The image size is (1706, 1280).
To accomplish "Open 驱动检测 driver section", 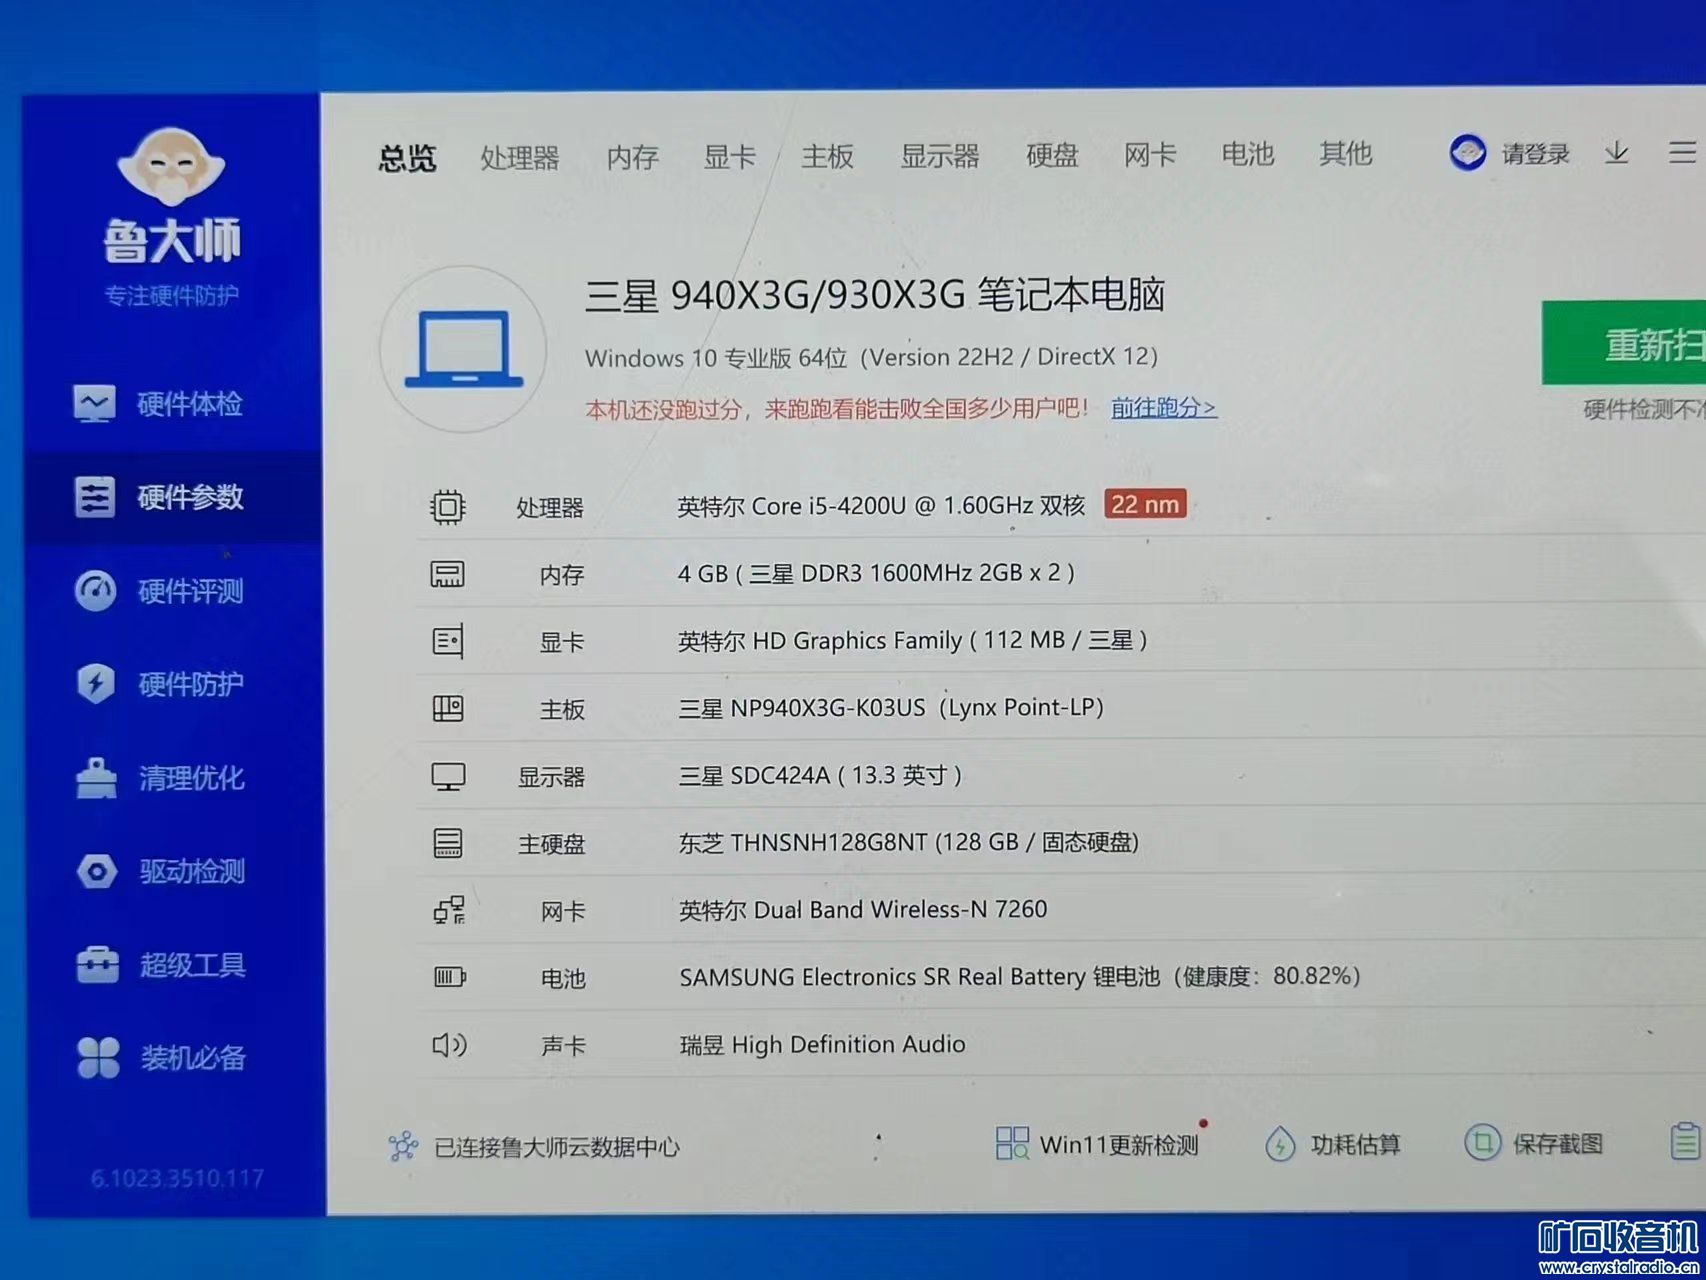I will pyautogui.click(x=159, y=871).
